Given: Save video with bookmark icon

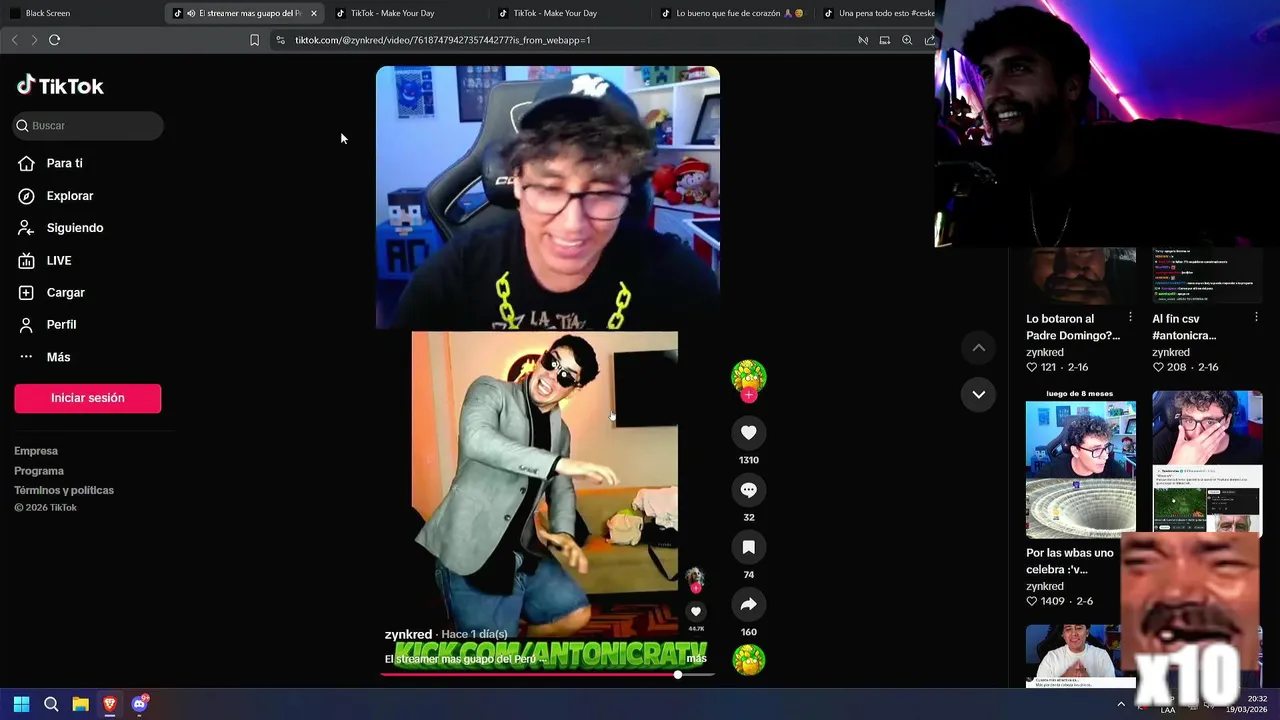Looking at the screenshot, I should (x=748, y=547).
